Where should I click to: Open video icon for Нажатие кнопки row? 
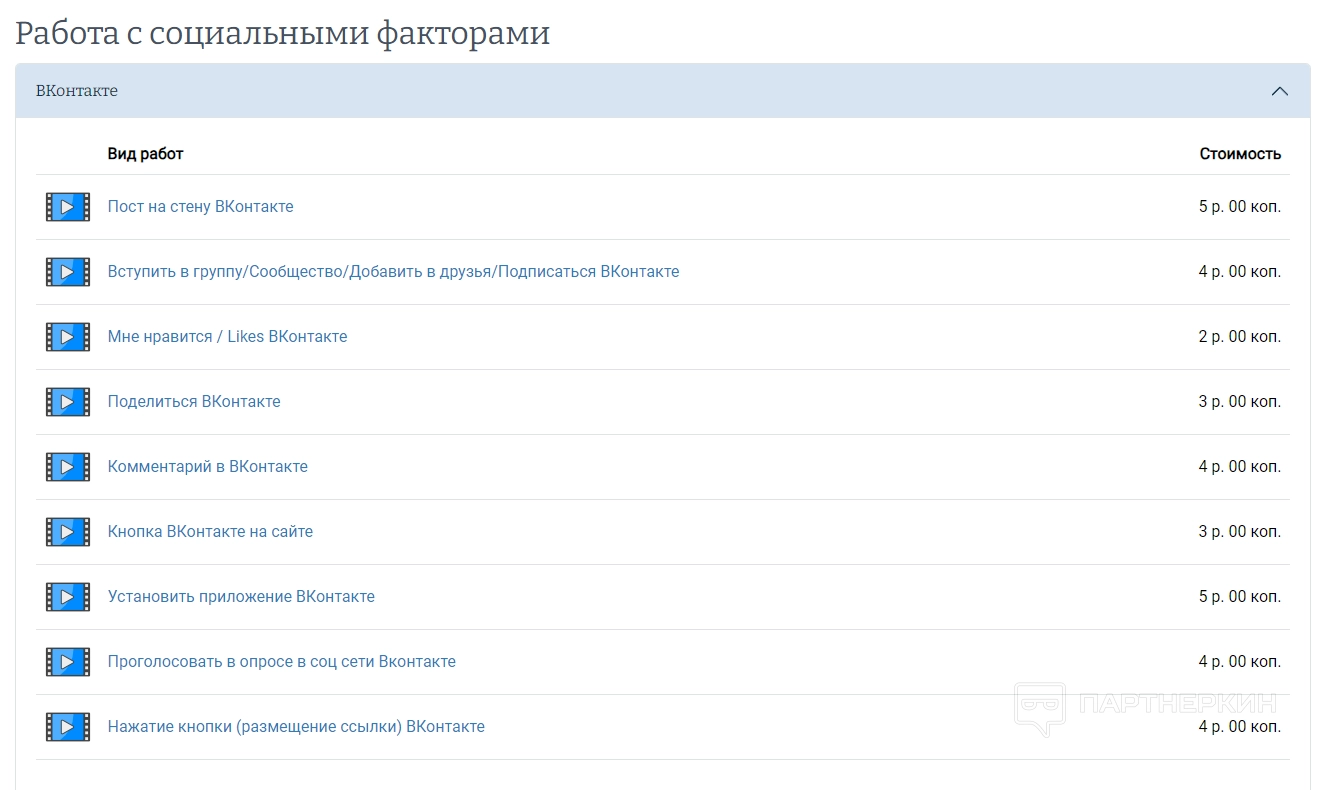(67, 727)
